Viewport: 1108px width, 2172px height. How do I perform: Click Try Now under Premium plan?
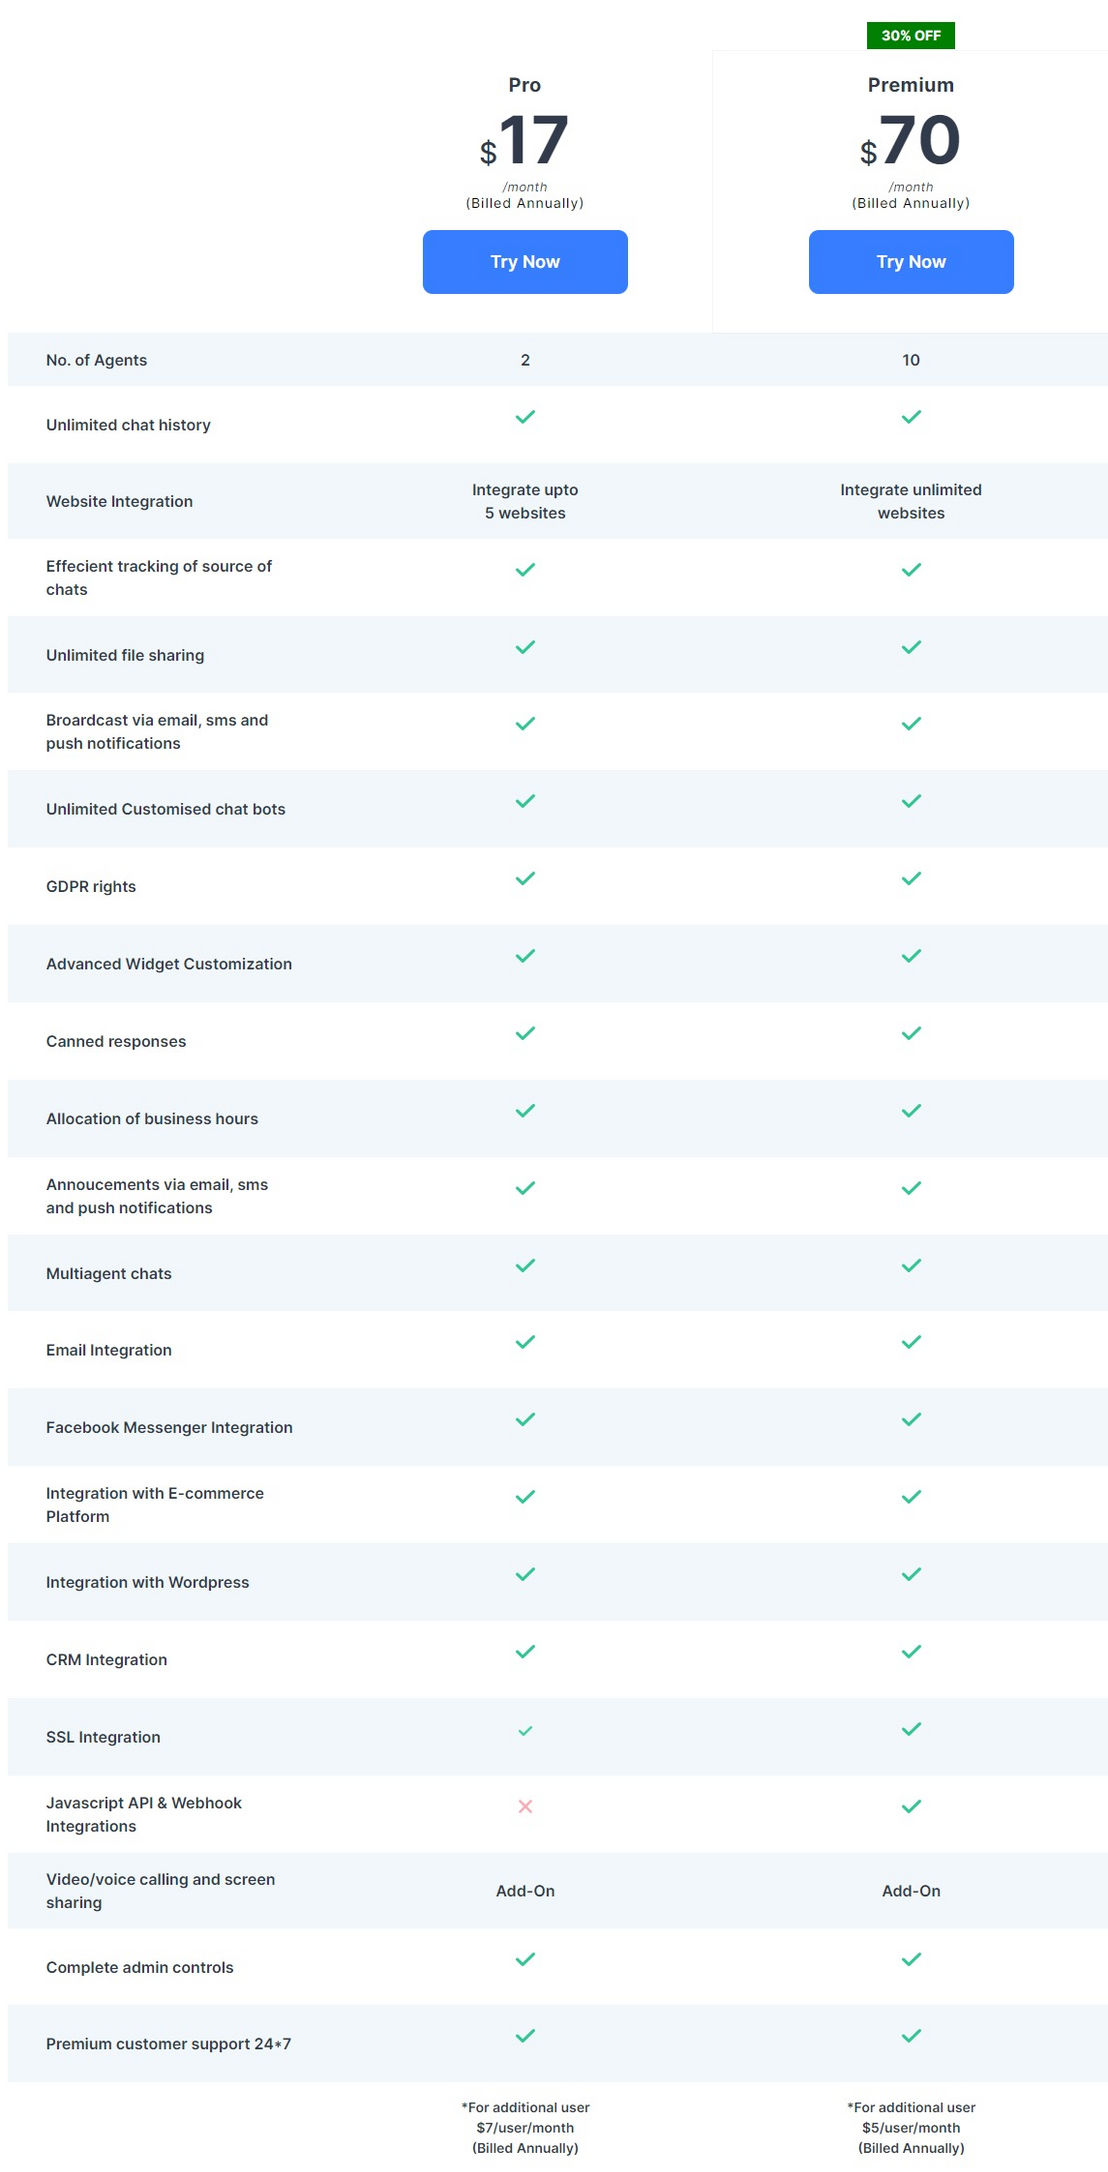coord(911,262)
